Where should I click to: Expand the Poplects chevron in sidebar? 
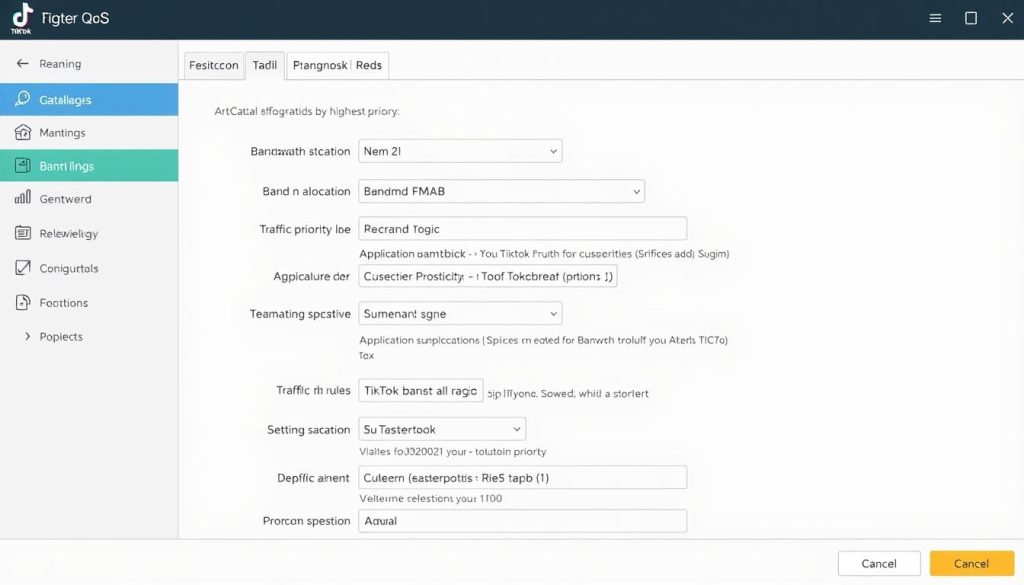point(27,336)
